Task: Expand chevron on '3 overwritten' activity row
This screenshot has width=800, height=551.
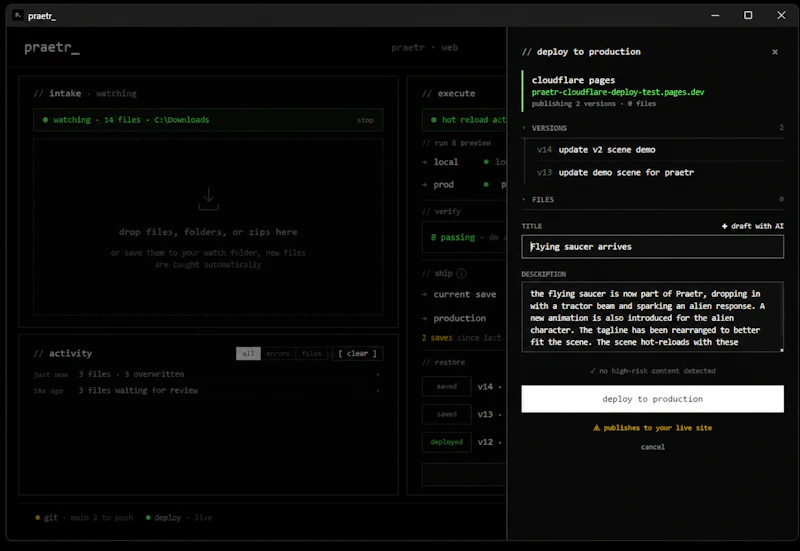Action: [x=378, y=374]
